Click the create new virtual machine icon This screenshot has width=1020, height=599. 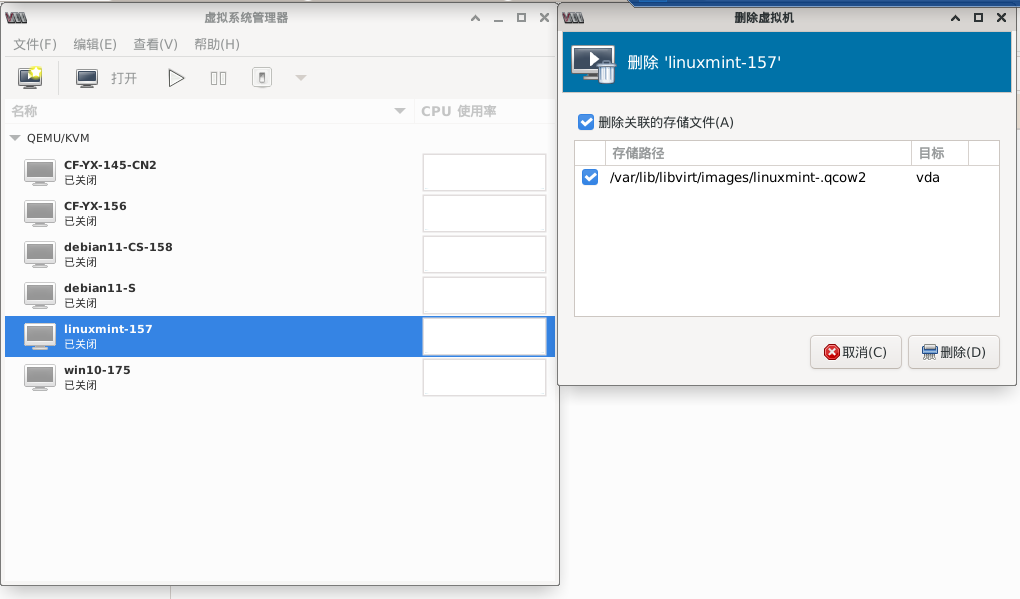[30, 78]
